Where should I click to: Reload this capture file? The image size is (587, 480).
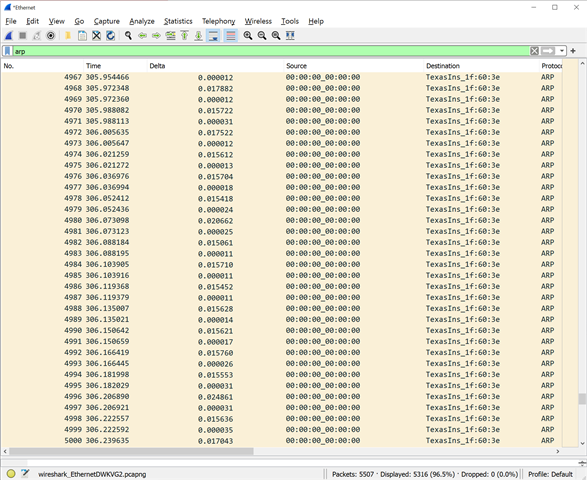click(110, 36)
